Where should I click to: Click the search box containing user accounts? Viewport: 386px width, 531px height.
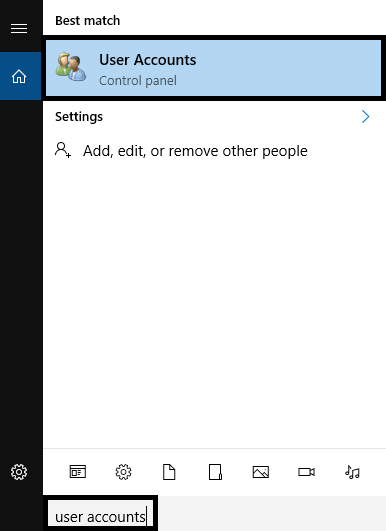pyautogui.click(x=101, y=516)
